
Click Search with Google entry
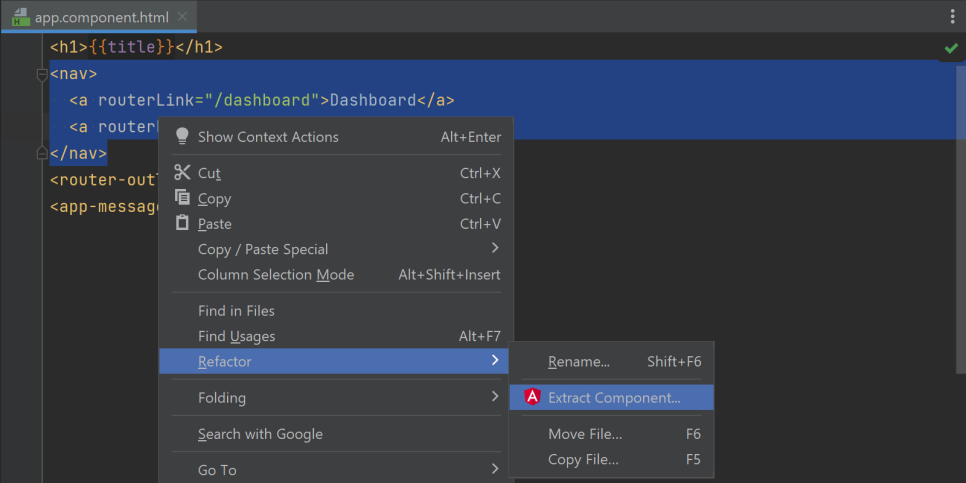click(260, 434)
